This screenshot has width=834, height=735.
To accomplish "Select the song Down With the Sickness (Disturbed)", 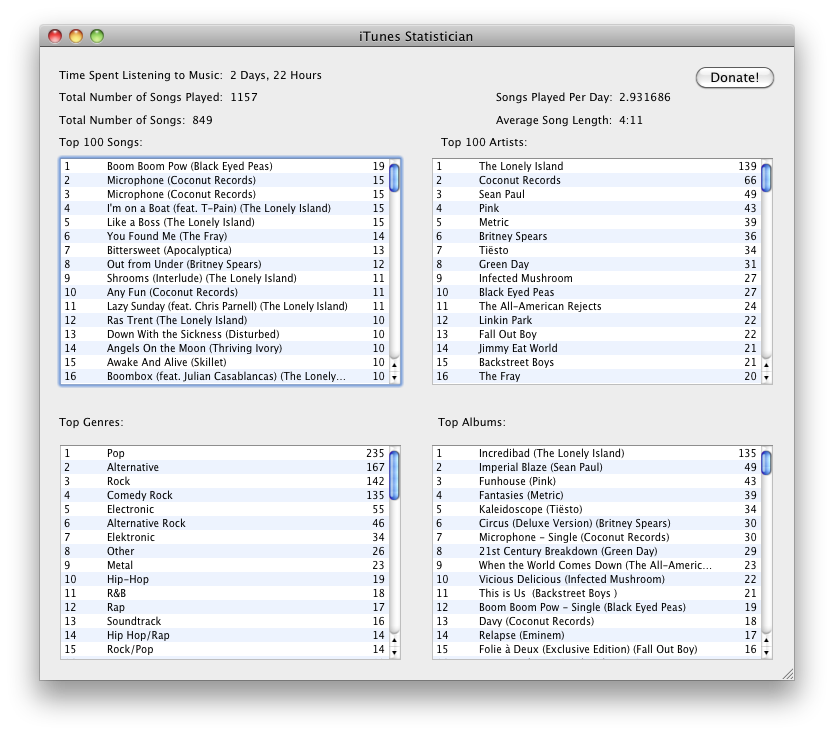I will [225, 335].
